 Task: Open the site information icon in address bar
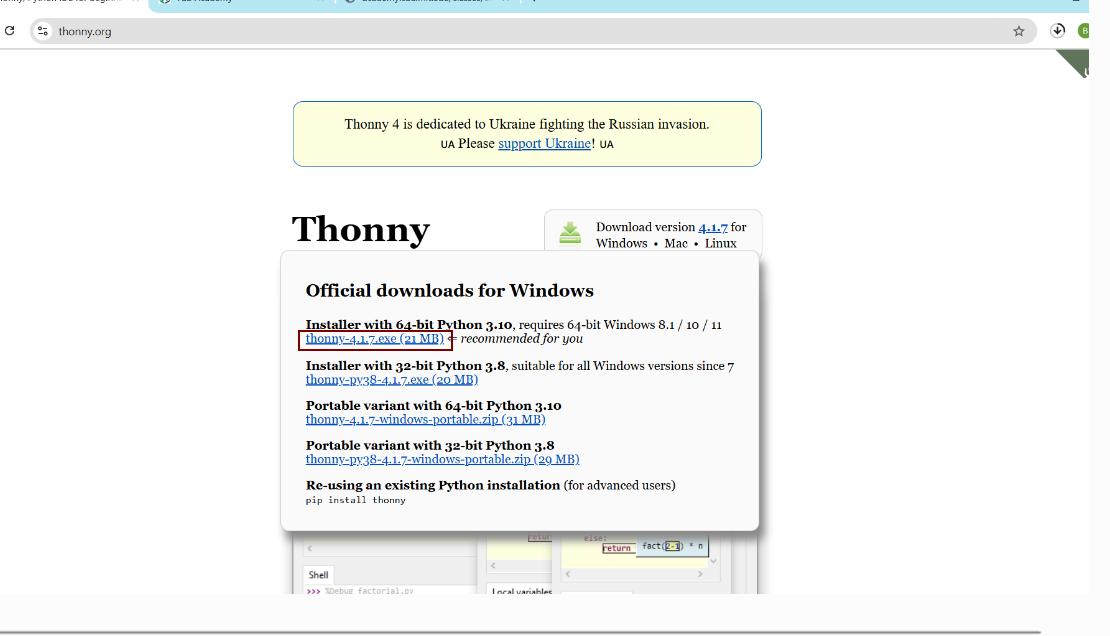(43, 31)
